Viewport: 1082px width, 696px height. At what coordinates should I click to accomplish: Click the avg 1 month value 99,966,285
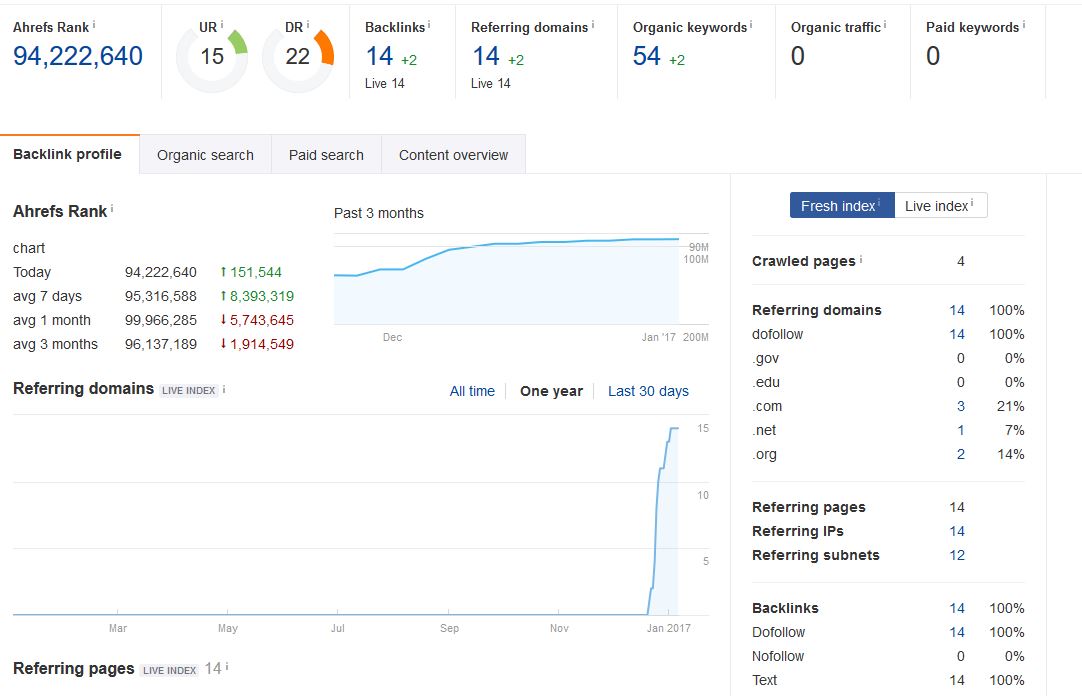pos(161,321)
